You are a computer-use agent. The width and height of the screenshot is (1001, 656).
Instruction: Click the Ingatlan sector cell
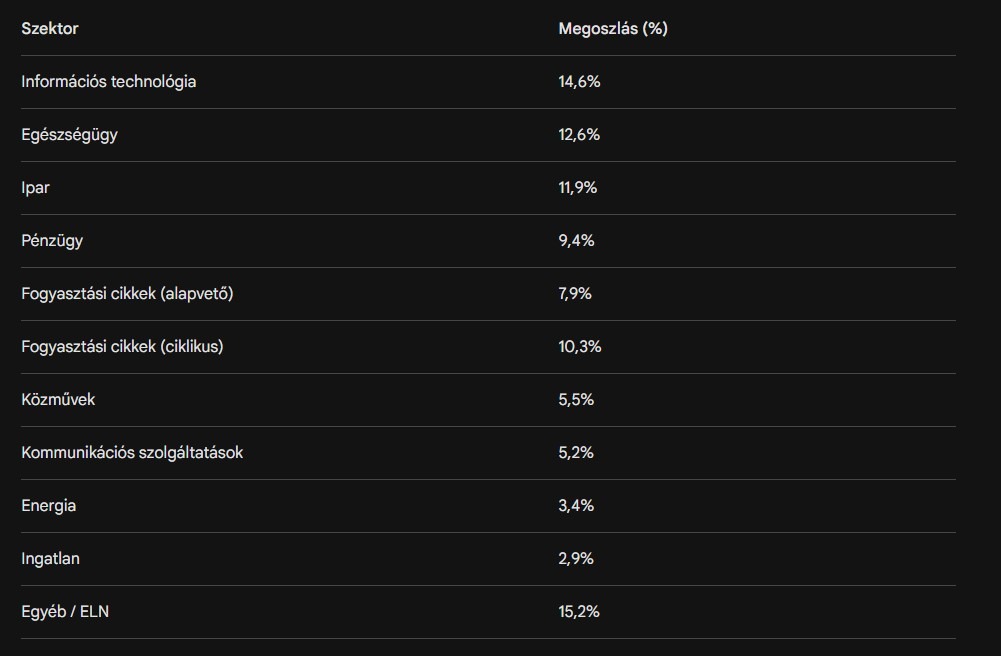50,559
